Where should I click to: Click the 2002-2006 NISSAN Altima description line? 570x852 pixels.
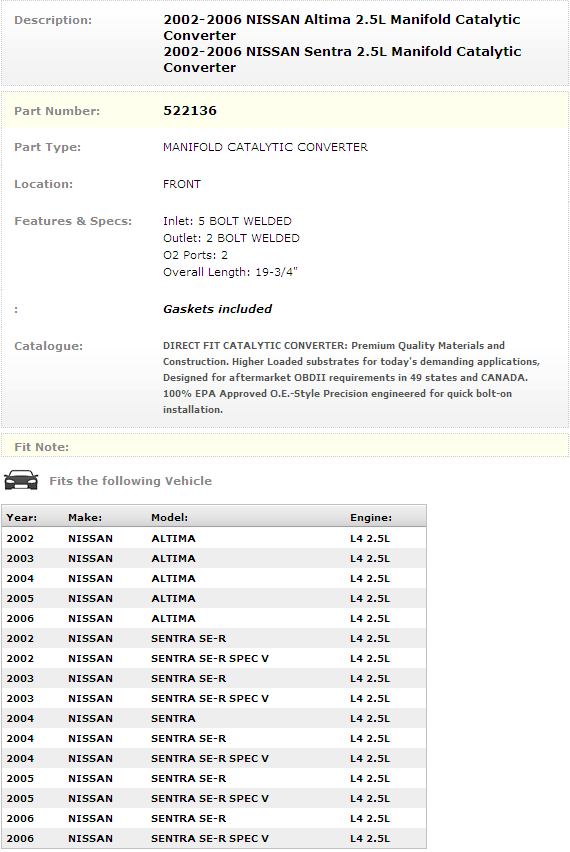tap(342, 28)
